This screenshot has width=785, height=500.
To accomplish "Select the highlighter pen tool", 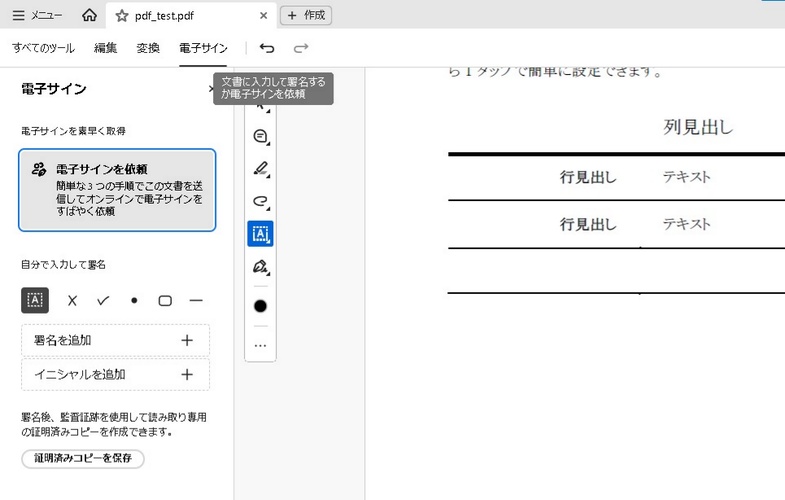I will coord(260,169).
